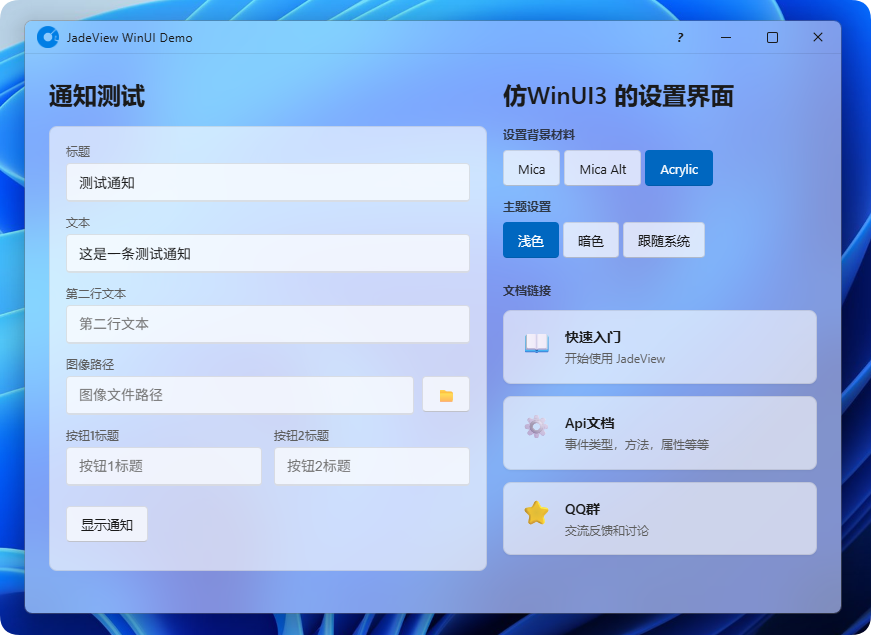Screen dimensions: 871x635
Task: Maximize the JadeView window
Action: pos(772,38)
